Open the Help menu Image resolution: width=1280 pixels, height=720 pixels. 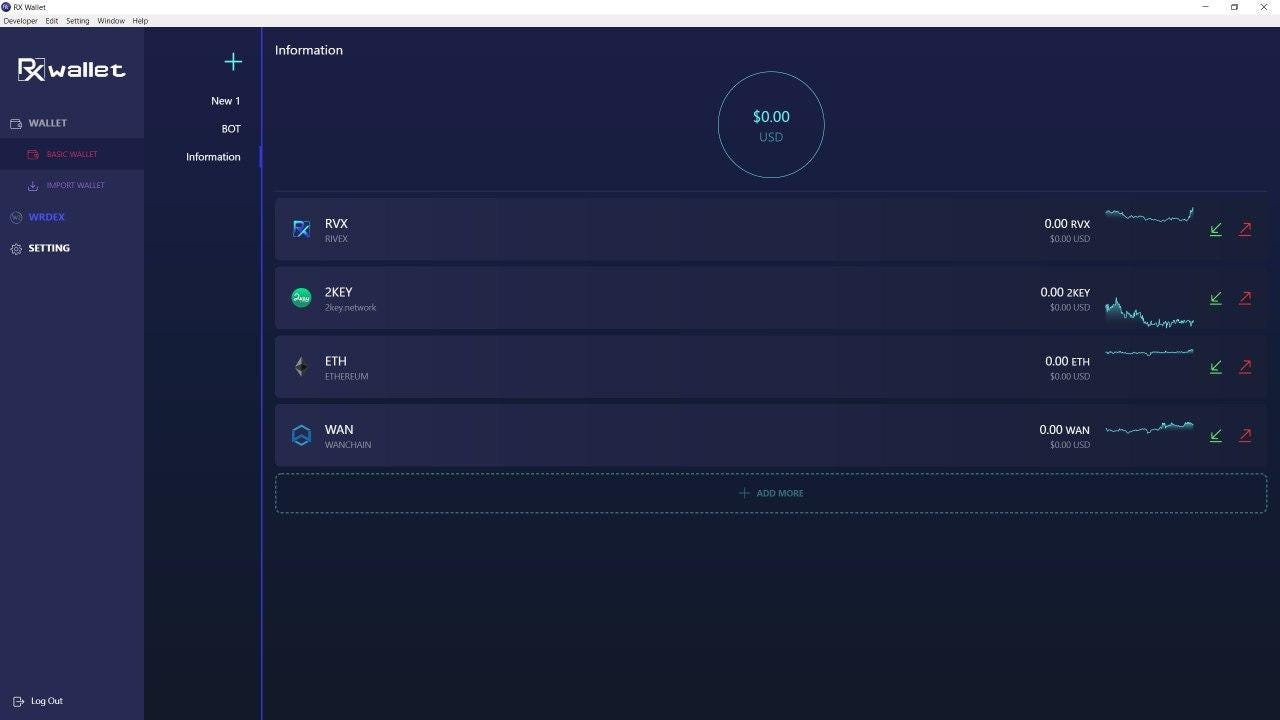140,21
